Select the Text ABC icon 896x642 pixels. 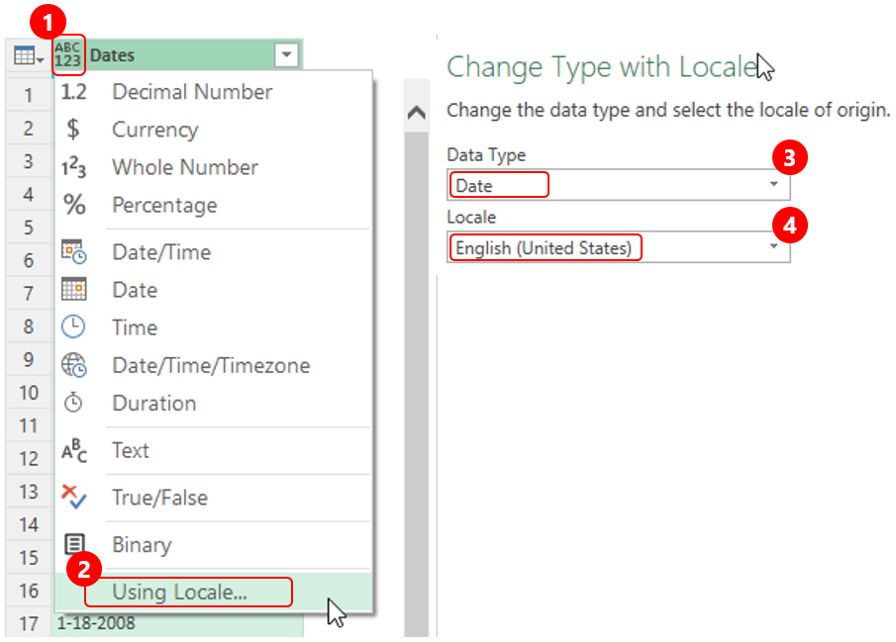point(76,451)
